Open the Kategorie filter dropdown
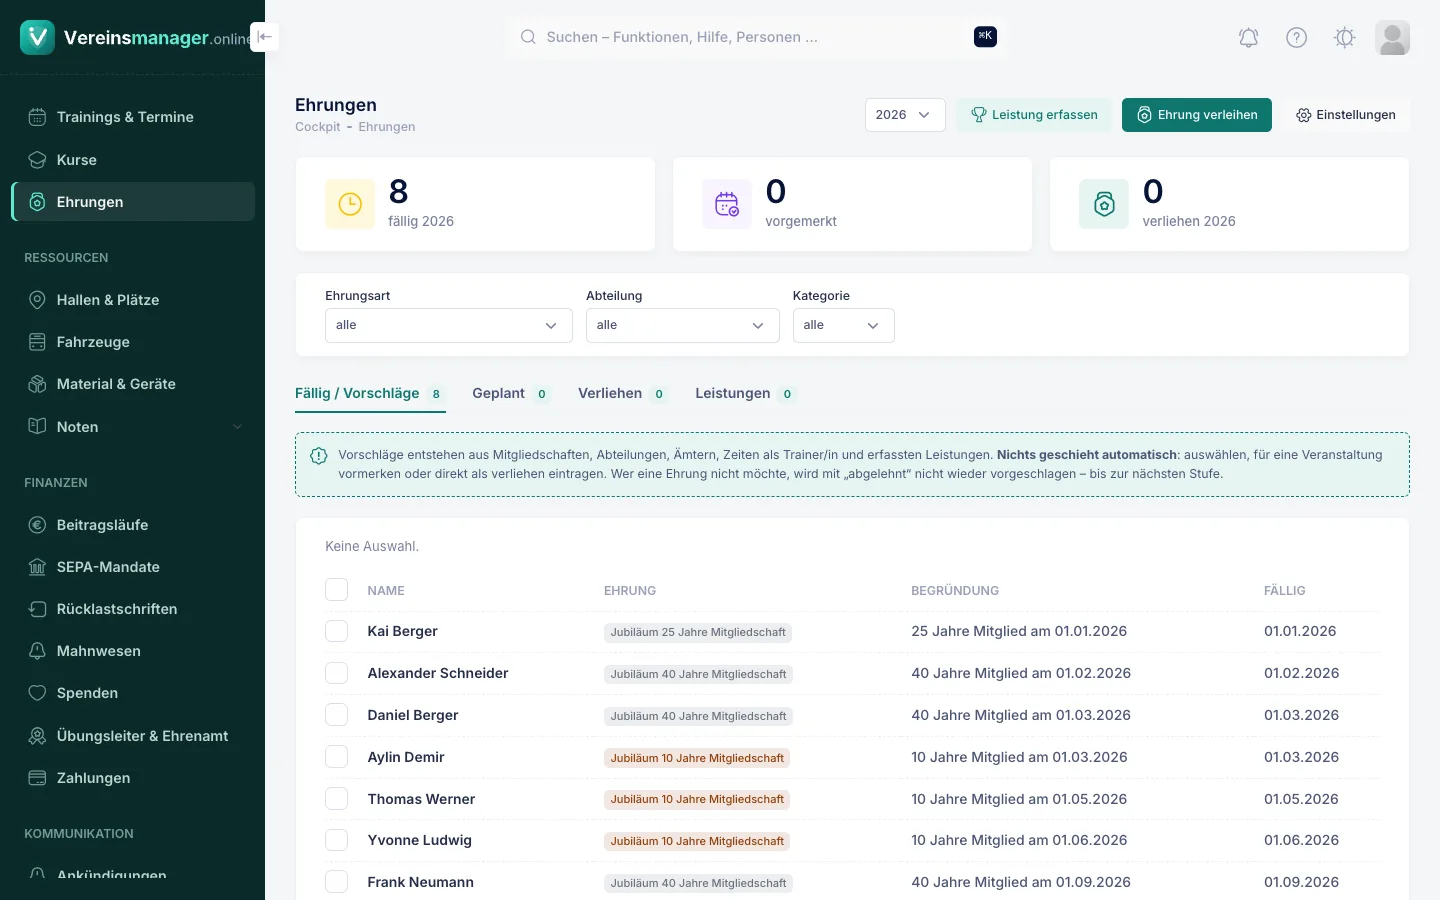 [x=843, y=325]
